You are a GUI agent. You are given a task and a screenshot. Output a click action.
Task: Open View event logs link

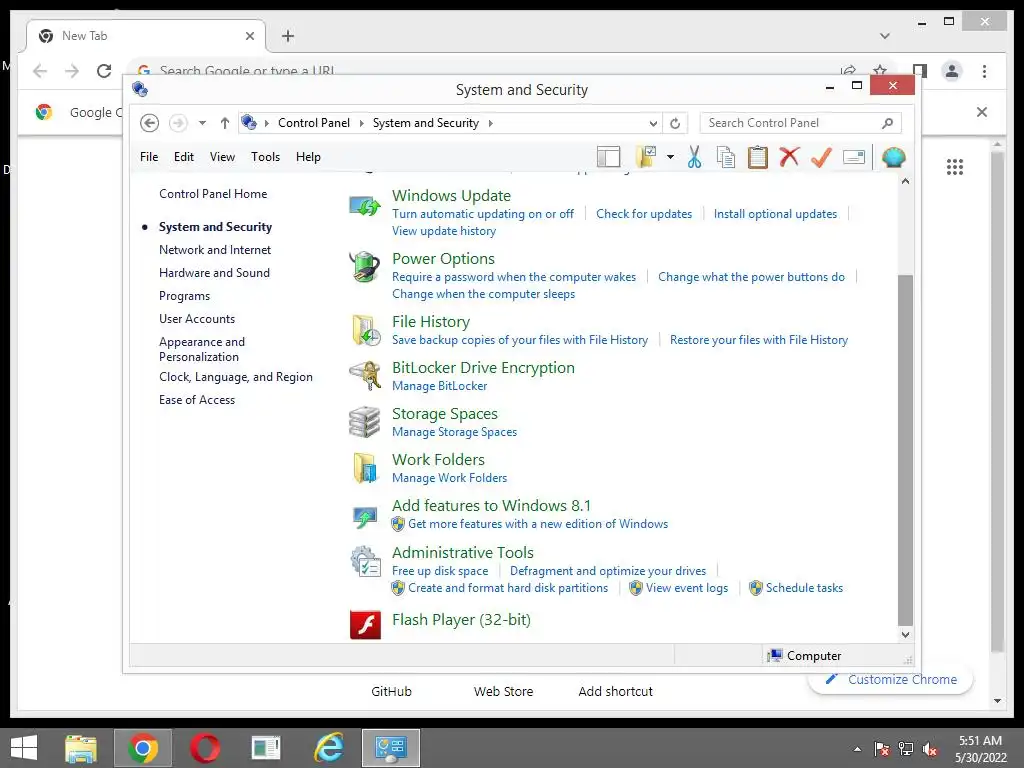[x=686, y=588]
